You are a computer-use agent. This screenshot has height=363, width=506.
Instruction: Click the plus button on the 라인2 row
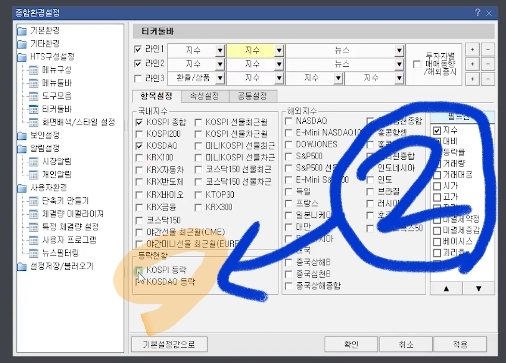point(472,64)
